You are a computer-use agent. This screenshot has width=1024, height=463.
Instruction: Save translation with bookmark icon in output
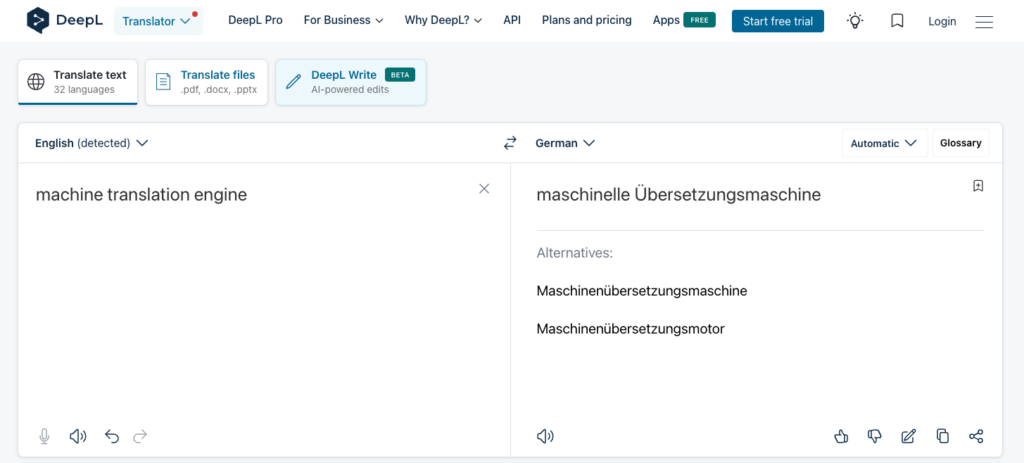click(x=978, y=186)
